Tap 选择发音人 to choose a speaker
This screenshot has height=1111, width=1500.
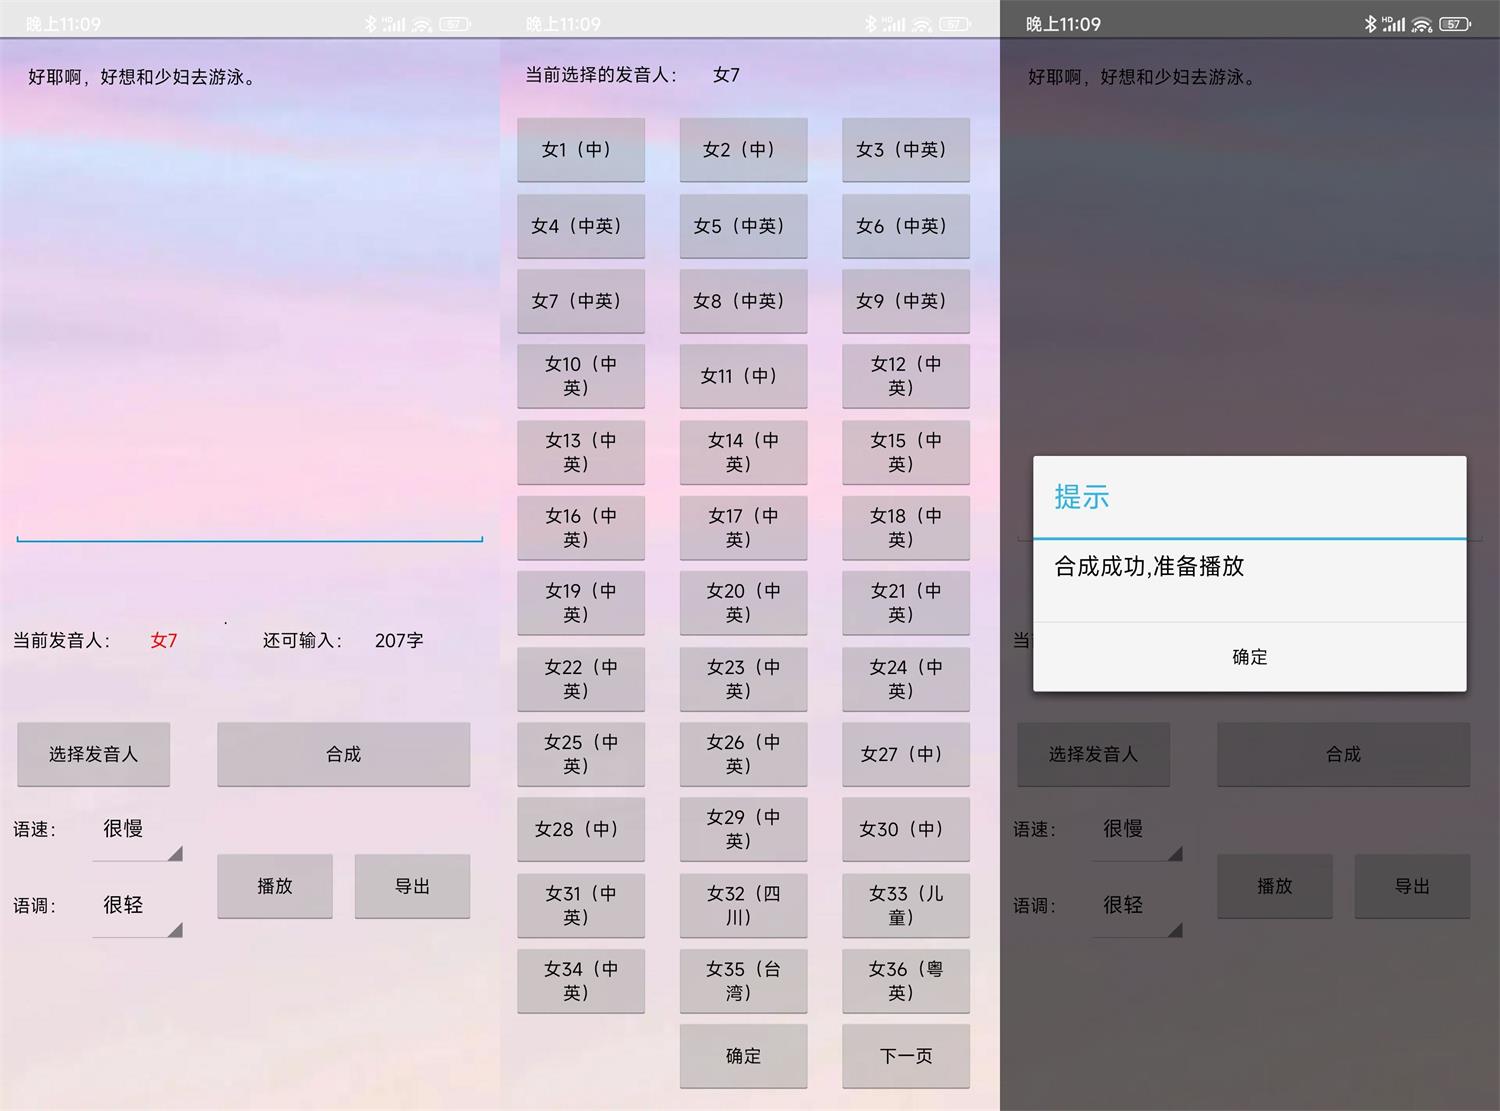point(93,754)
